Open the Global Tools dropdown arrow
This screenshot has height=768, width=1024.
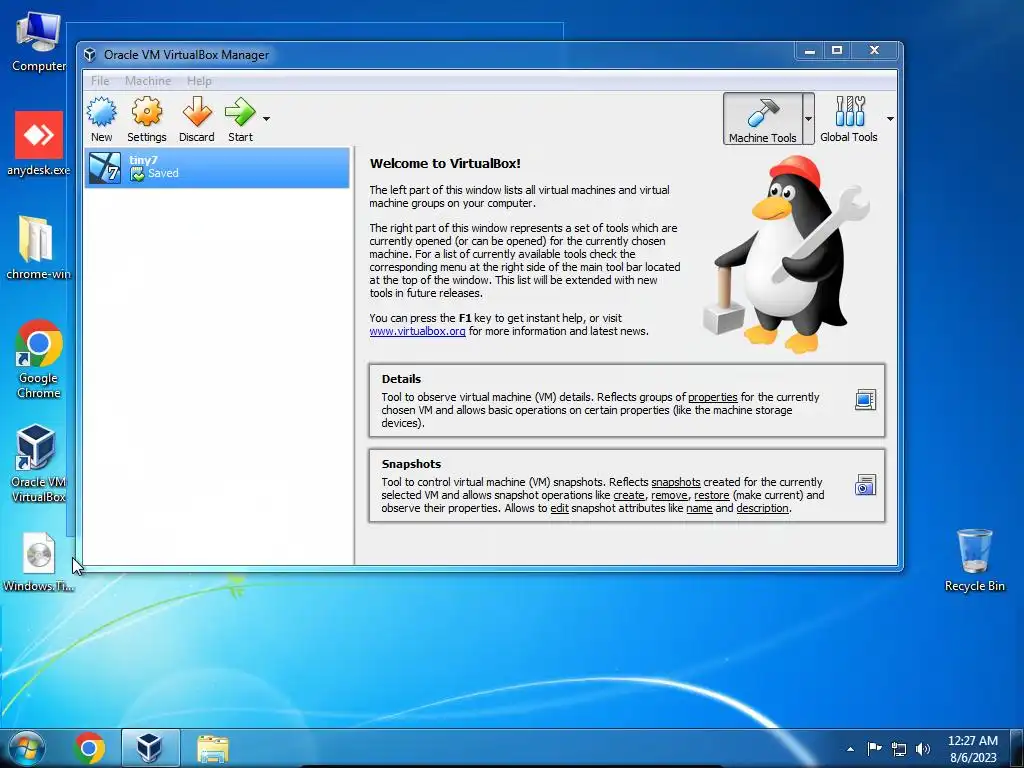[889, 119]
